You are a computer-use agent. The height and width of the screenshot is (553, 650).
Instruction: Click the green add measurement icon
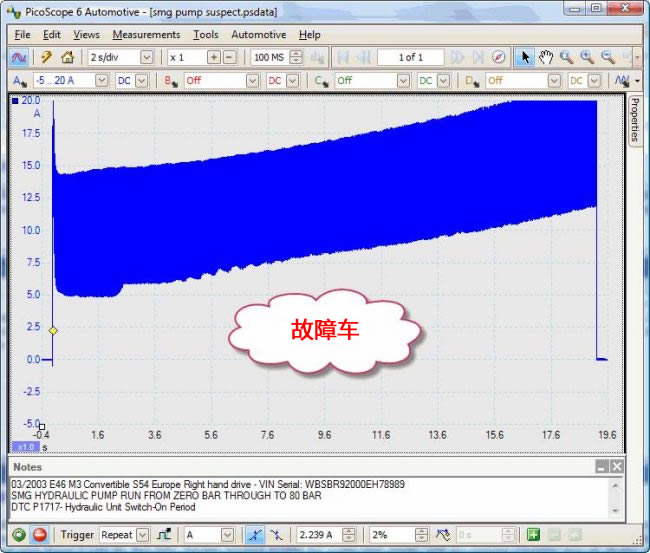click(533, 535)
